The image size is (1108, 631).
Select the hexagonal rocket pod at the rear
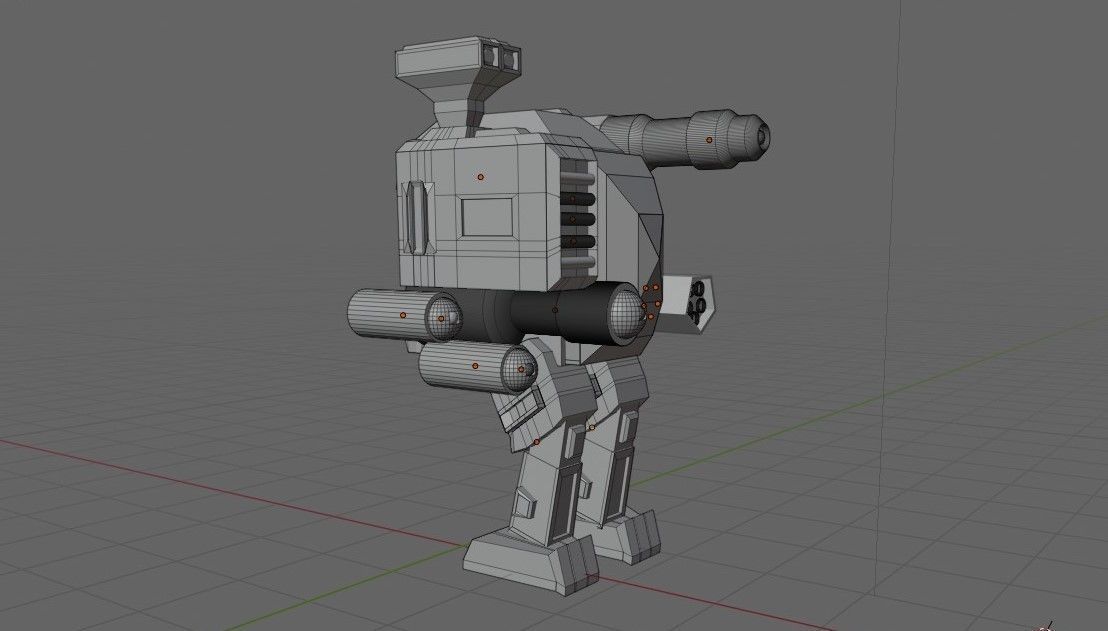[689, 305]
